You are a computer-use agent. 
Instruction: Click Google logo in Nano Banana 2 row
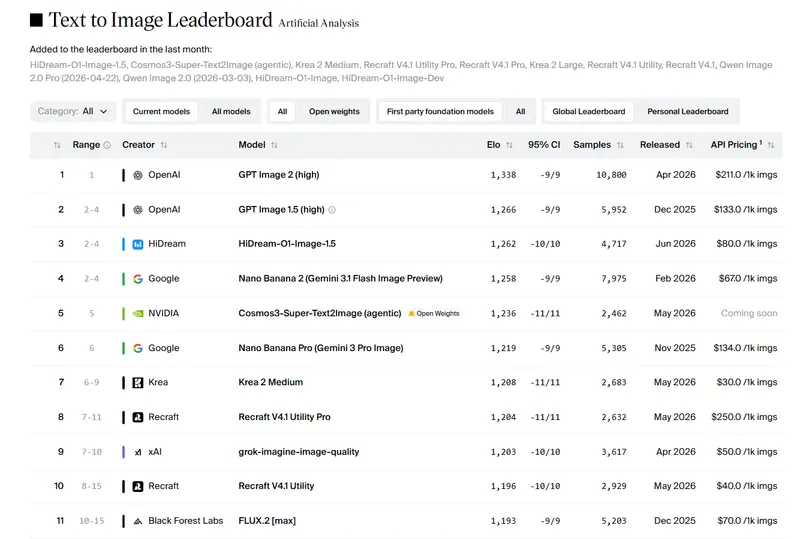click(138, 279)
